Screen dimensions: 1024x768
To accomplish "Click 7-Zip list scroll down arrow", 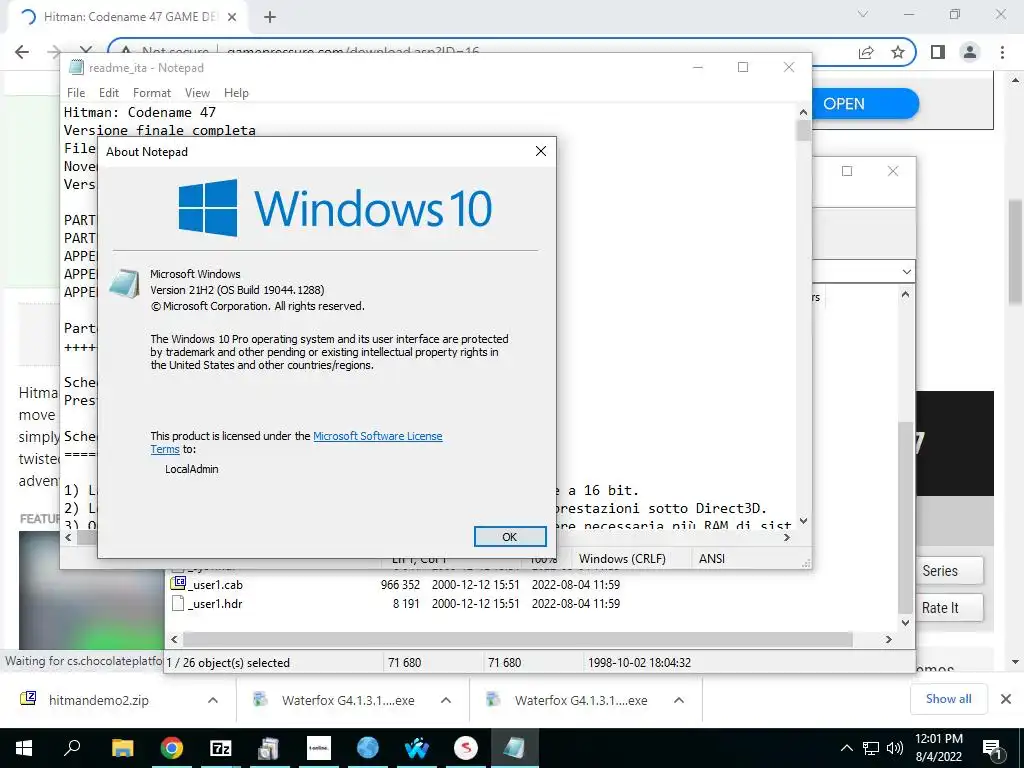I will point(905,623).
